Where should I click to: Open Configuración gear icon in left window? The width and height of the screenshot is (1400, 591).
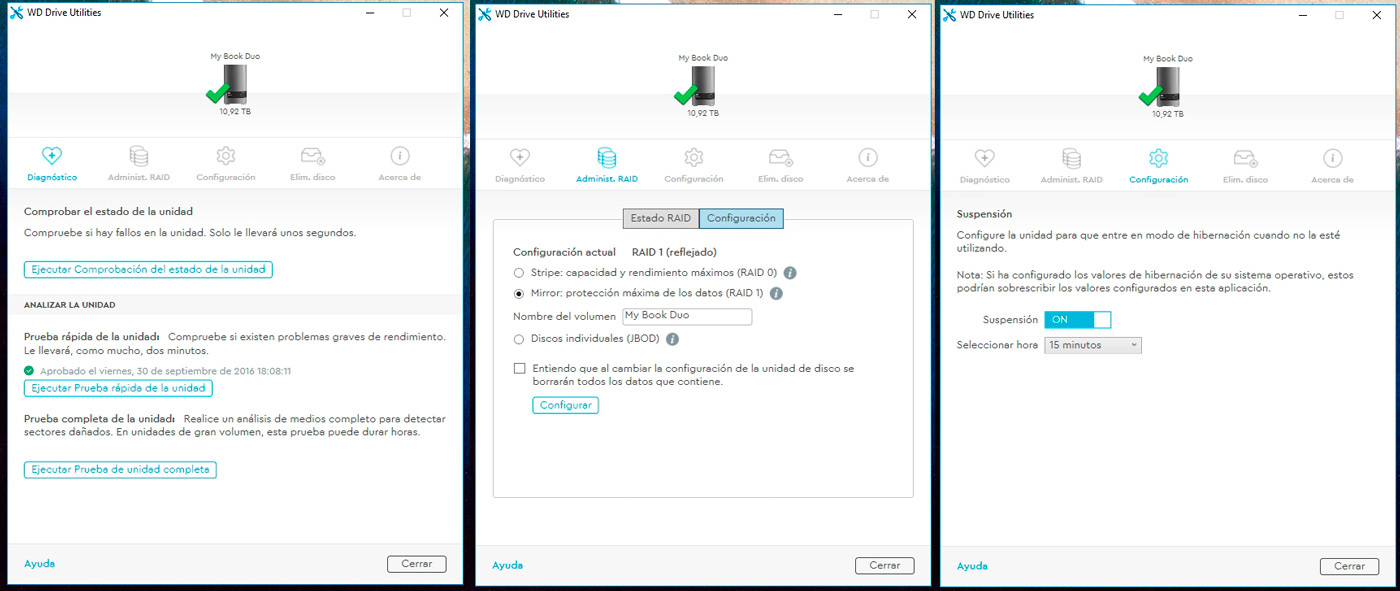(x=226, y=157)
